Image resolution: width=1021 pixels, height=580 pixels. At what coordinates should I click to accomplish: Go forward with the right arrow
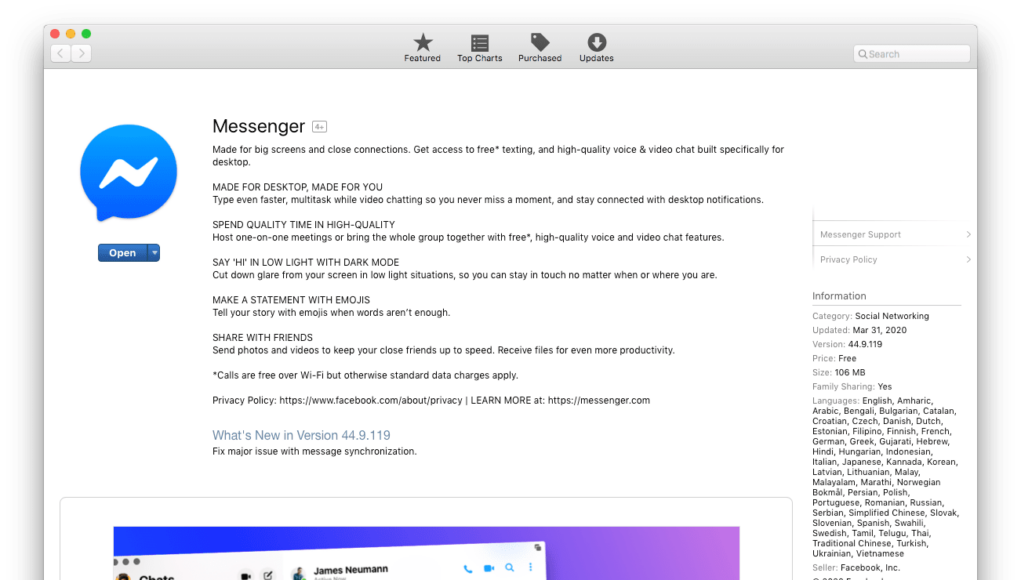click(81, 53)
